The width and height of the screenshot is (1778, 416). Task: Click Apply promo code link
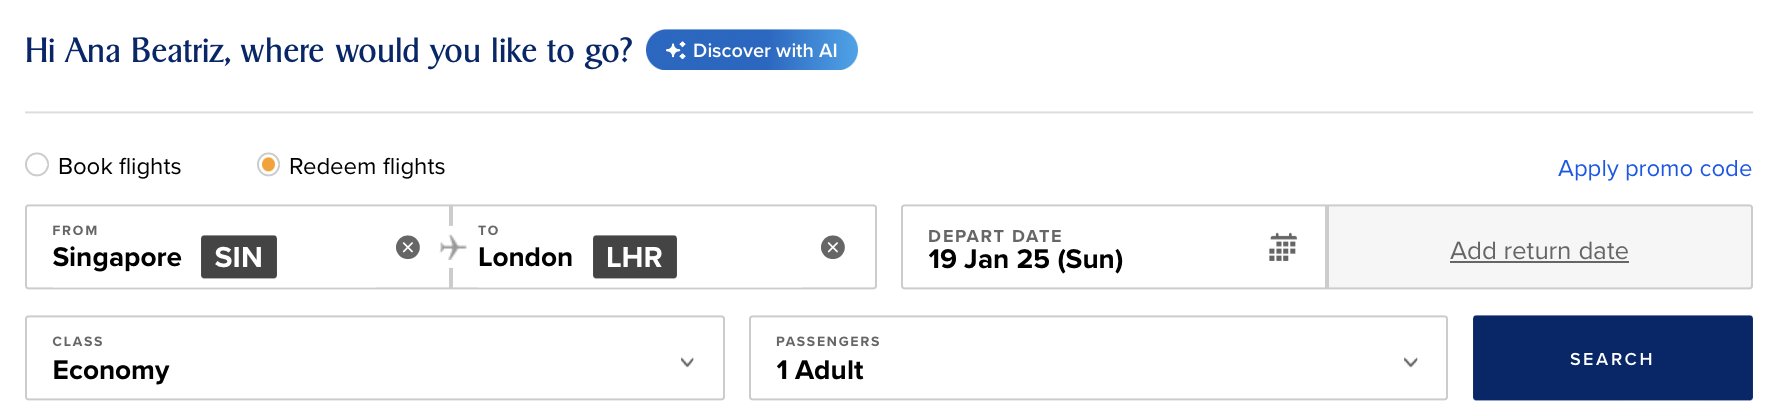[1654, 168]
